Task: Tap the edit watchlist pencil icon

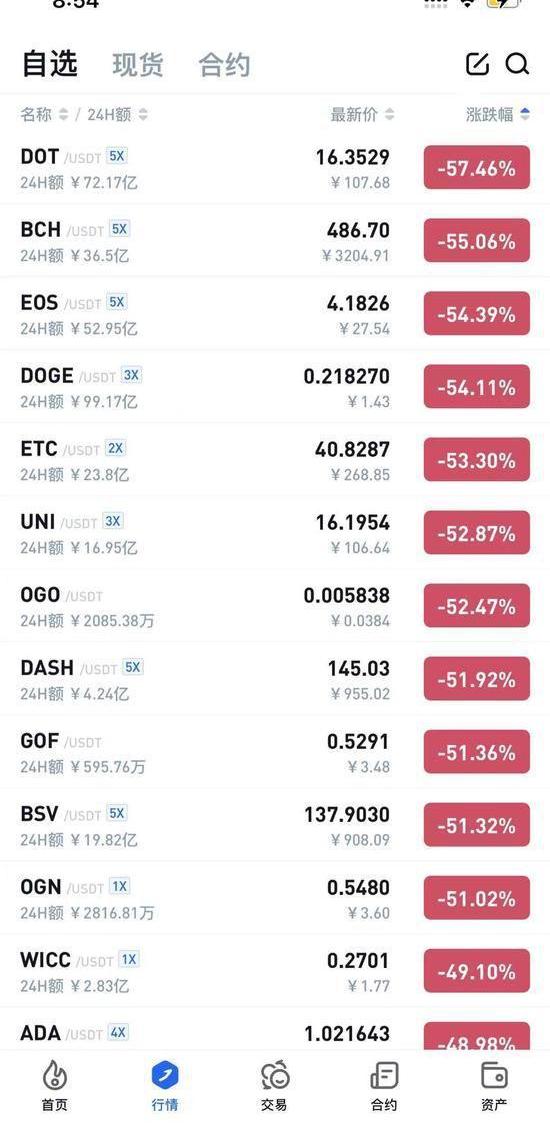Action: coord(477,64)
